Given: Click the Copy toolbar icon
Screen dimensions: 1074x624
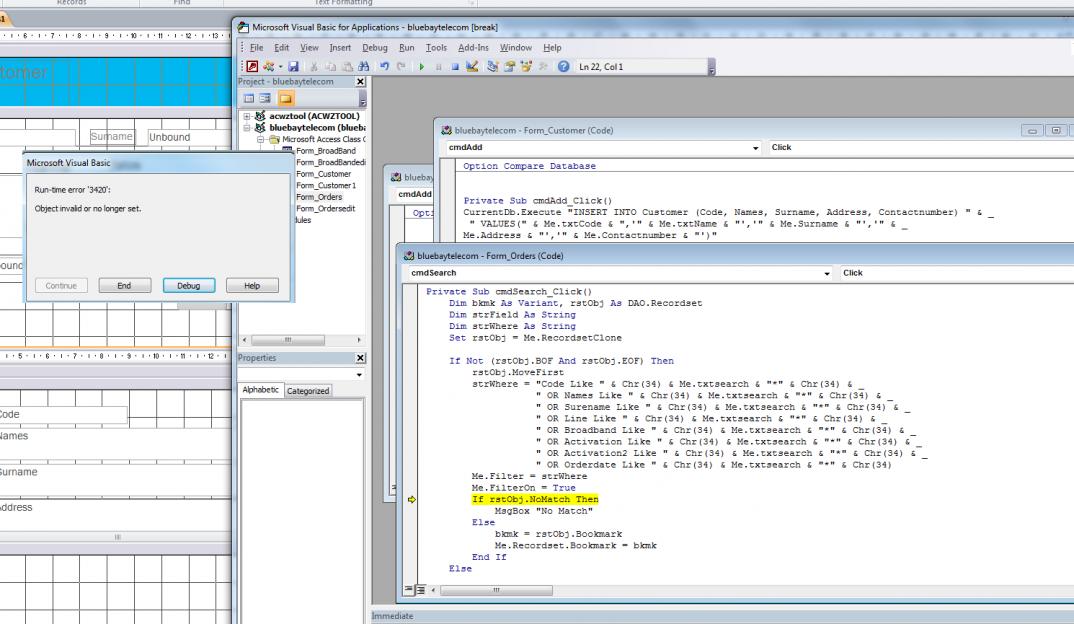Looking at the screenshot, I should click(330, 66).
